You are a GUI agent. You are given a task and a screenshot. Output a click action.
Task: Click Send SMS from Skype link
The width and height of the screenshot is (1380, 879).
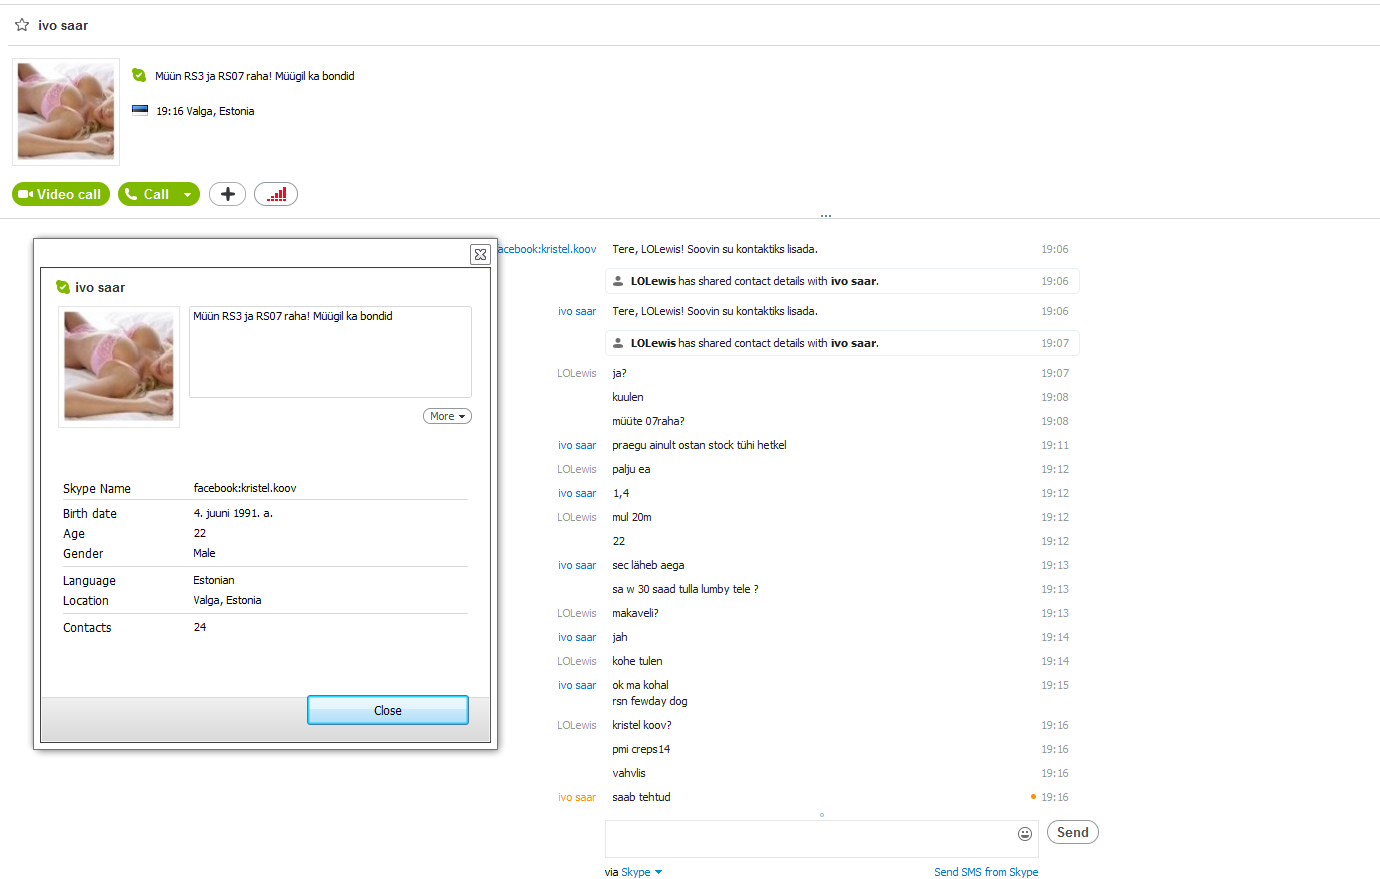tap(986, 872)
